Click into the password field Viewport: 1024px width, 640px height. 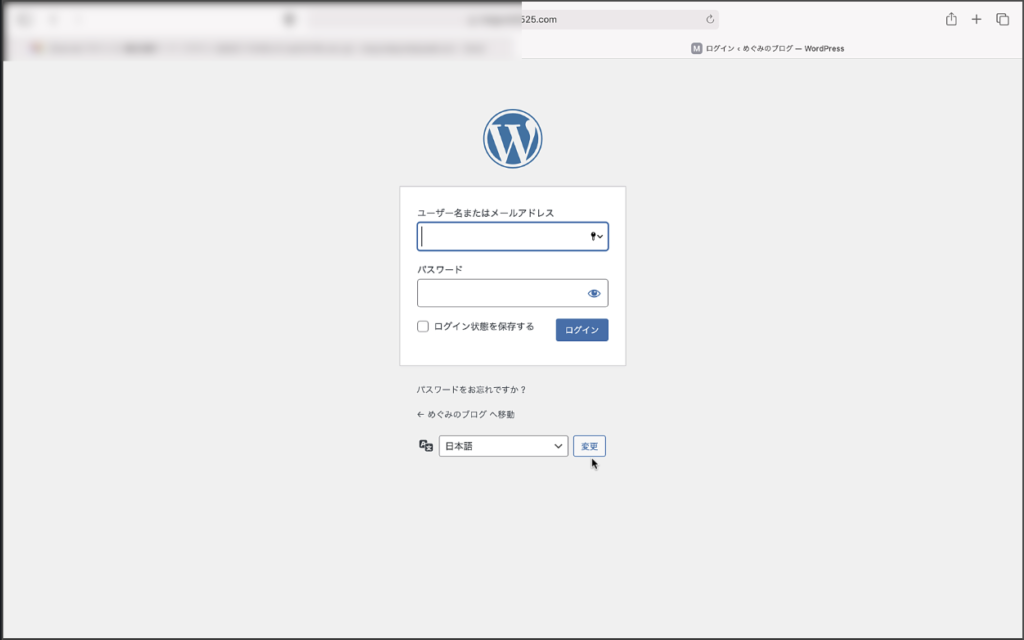coord(513,293)
